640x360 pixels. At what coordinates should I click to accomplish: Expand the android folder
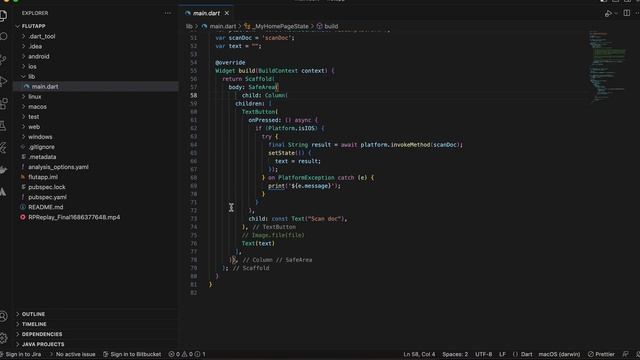(x=39, y=56)
